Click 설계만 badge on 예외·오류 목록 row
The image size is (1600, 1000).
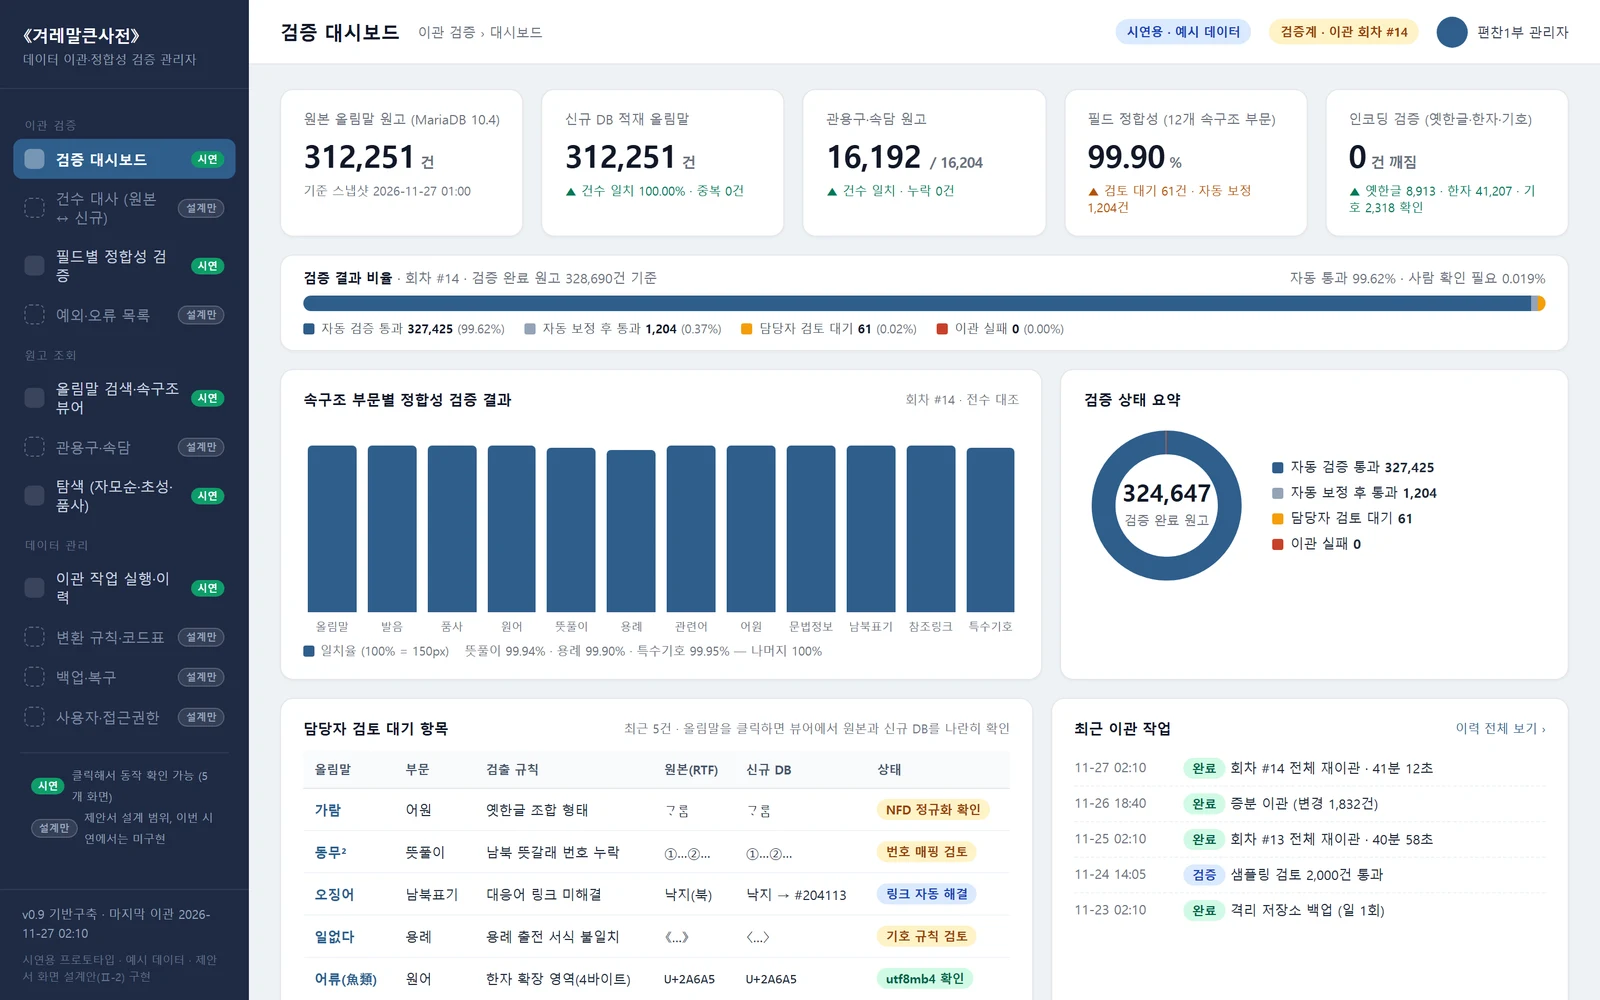click(201, 315)
